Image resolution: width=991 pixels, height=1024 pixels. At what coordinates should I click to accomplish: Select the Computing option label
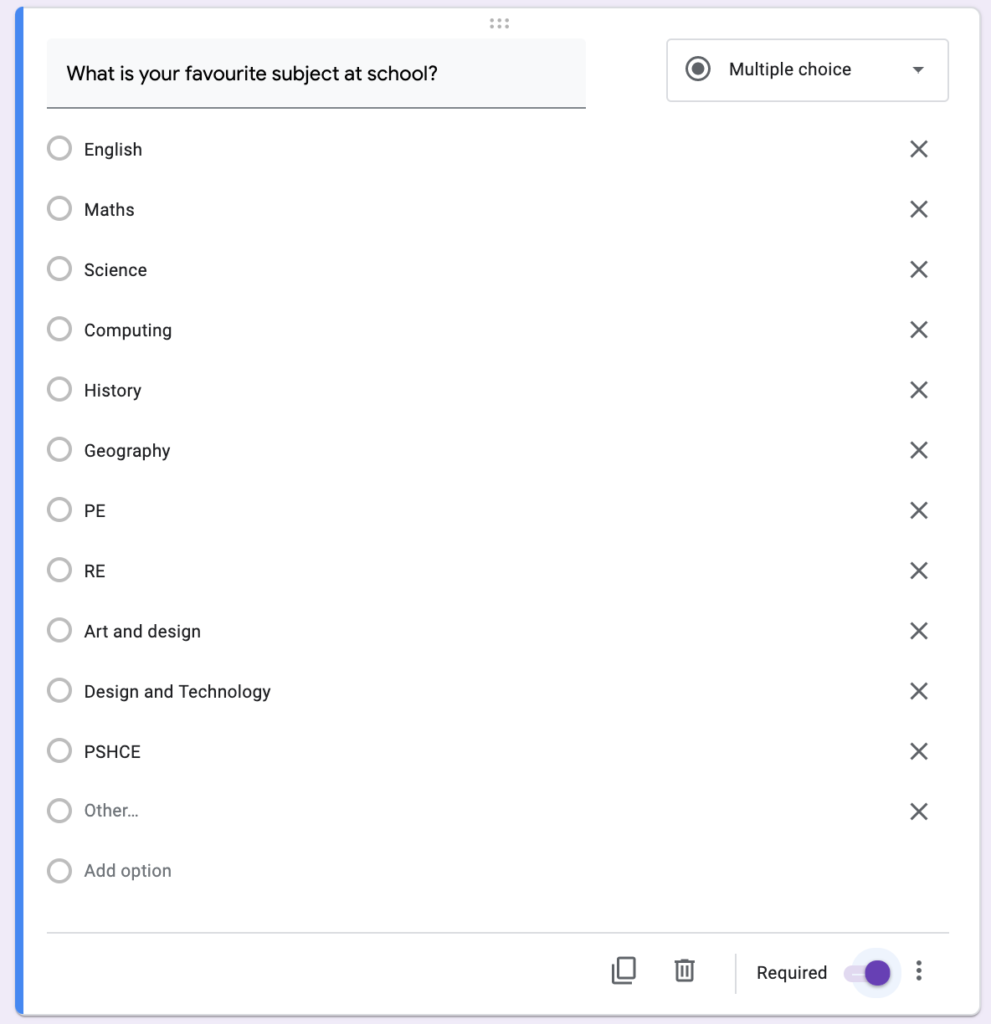point(128,329)
